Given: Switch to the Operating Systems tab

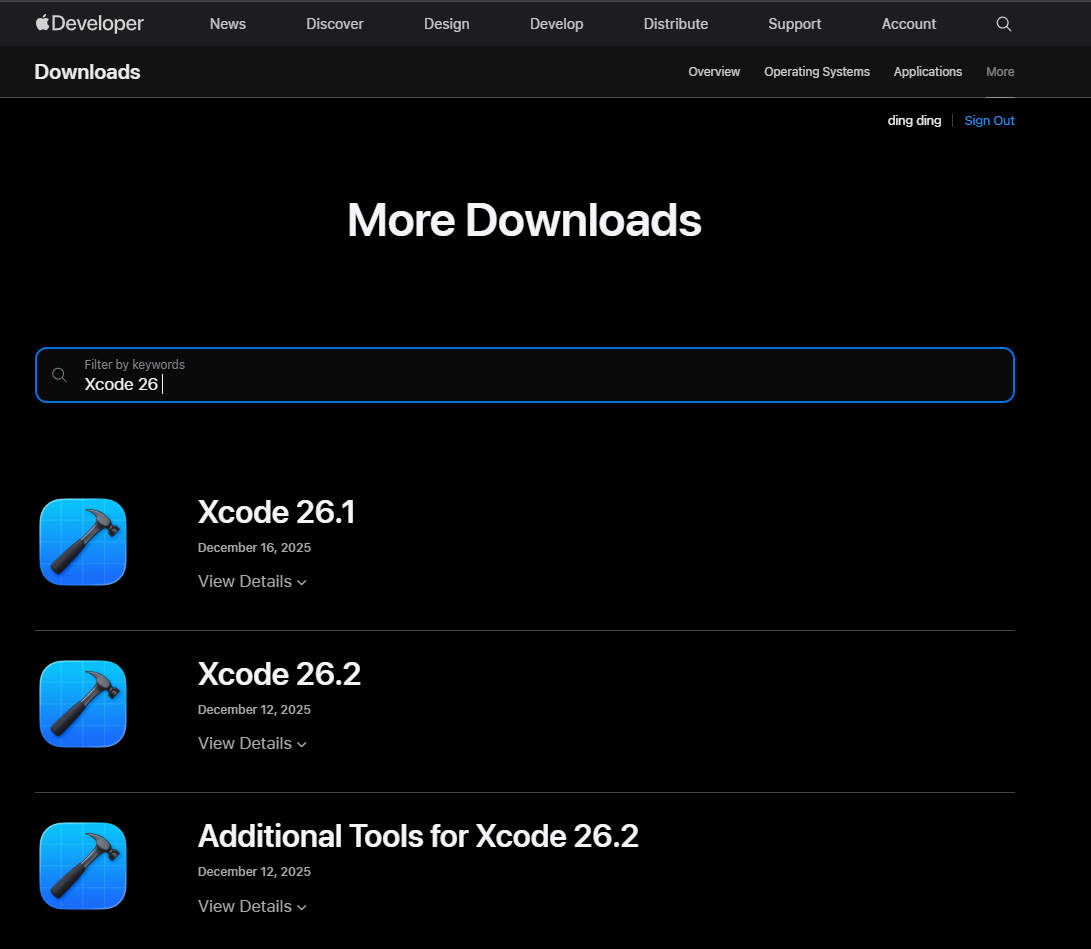Looking at the screenshot, I should [817, 72].
